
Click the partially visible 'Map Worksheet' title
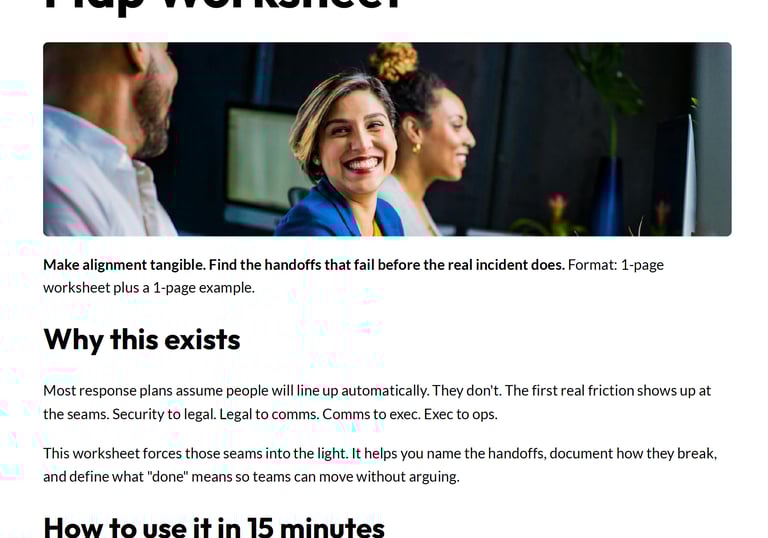(x=223, y=6)
